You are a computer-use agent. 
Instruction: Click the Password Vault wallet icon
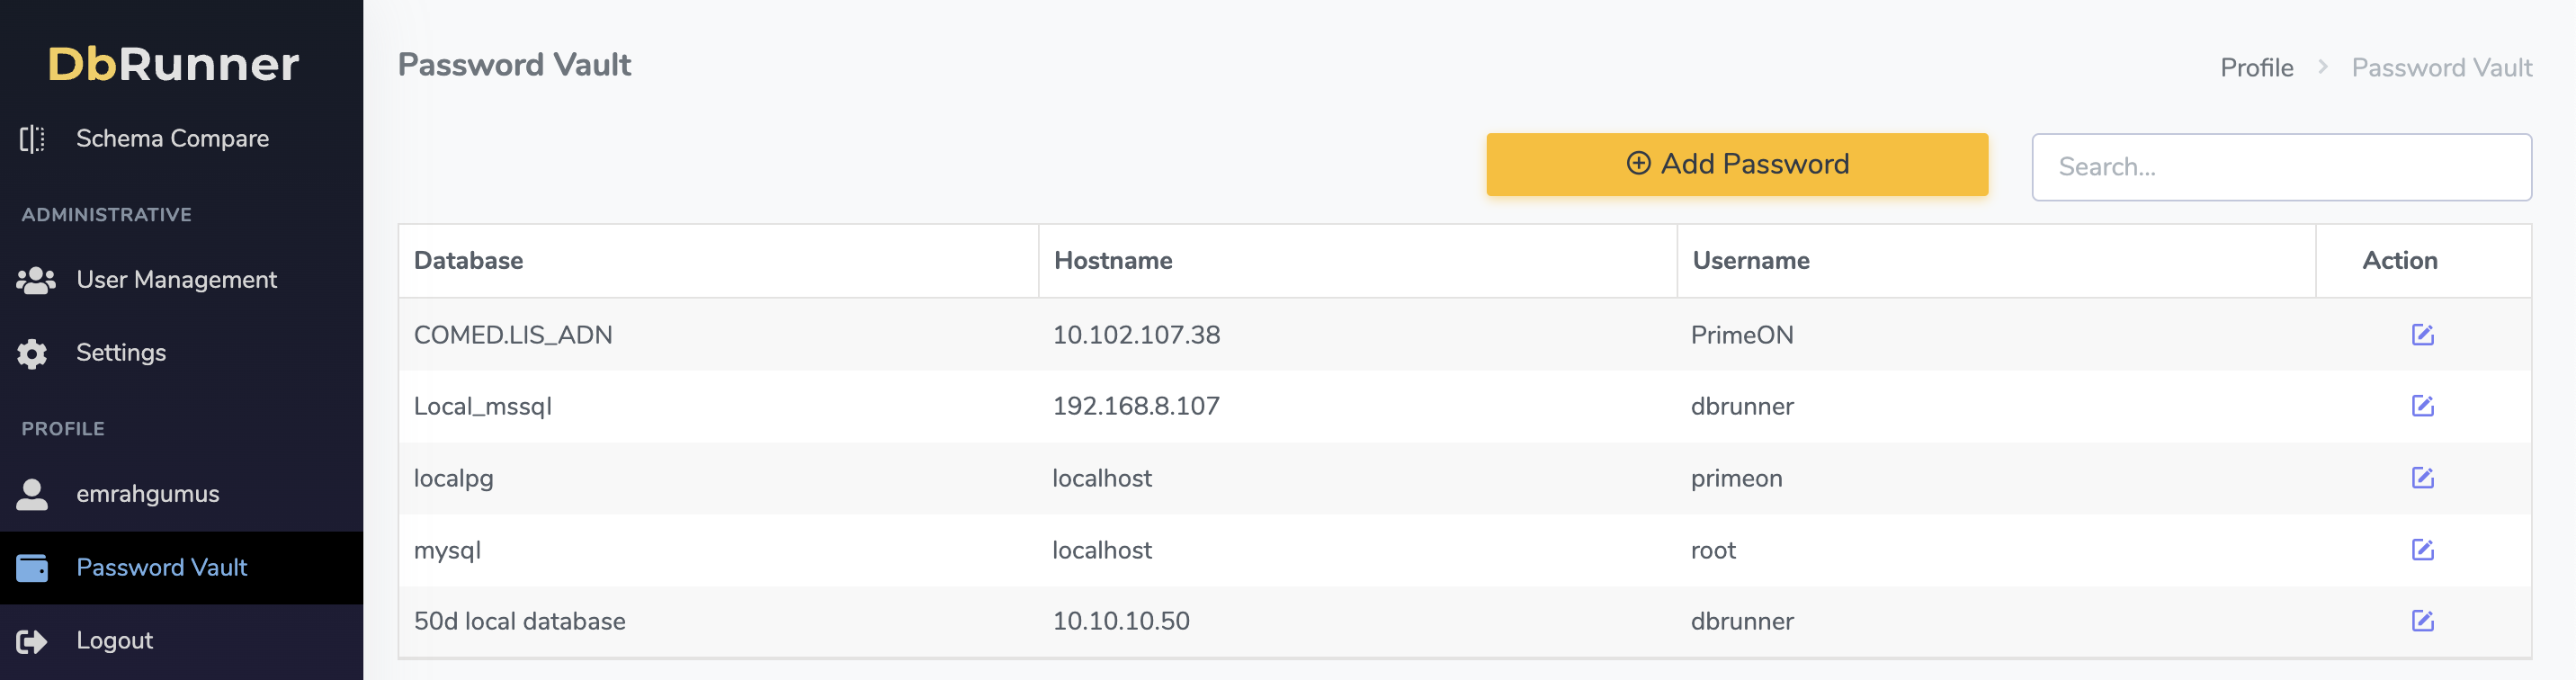[x=32, y=568]
